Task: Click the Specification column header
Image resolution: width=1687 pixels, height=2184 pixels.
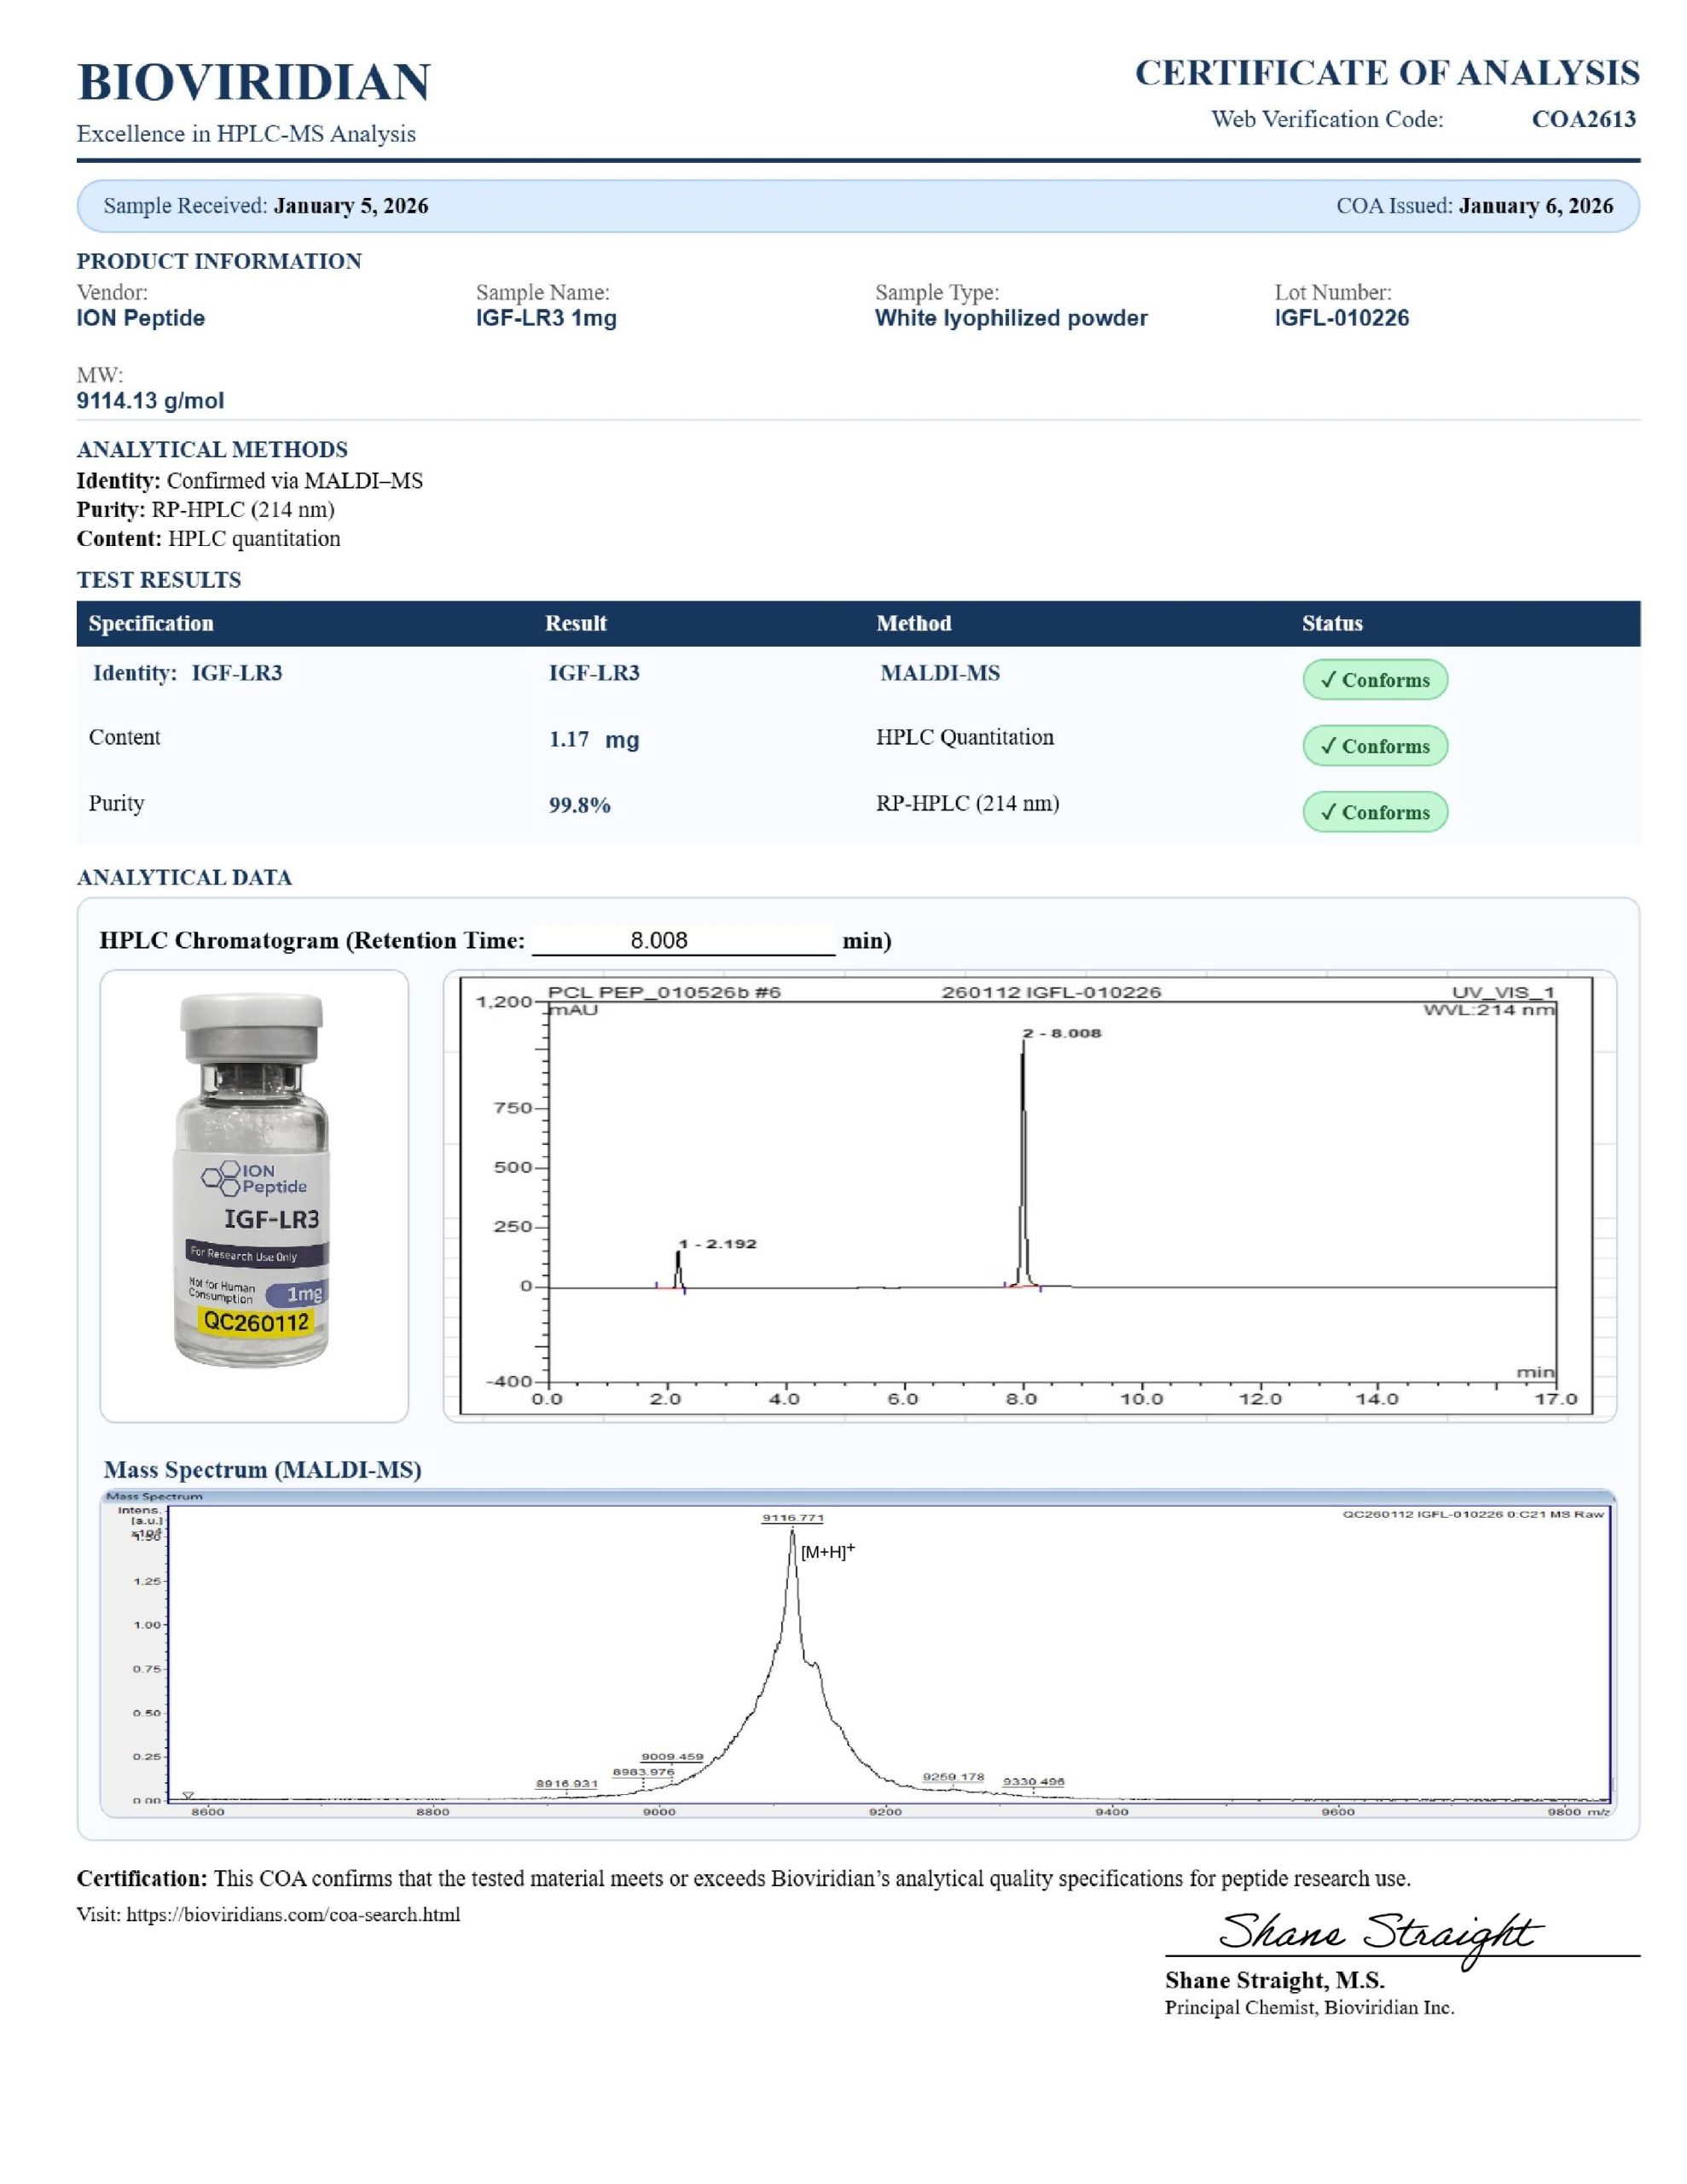Action: pyautogui.click(x=151, y=623)
